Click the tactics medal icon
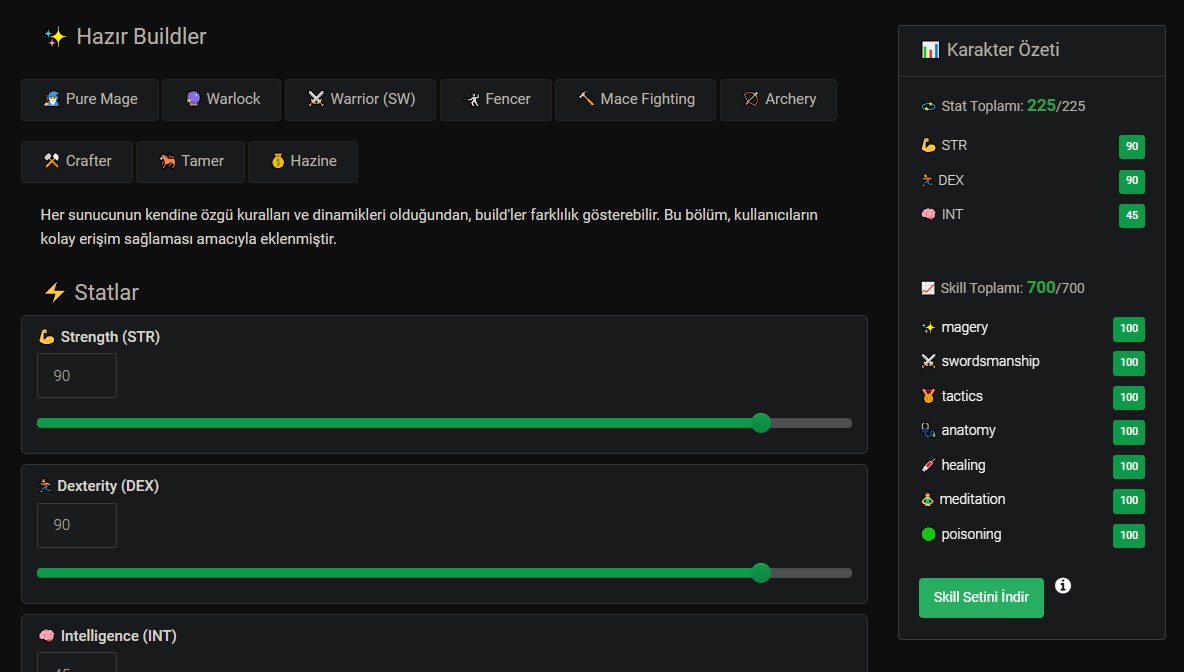Image resolution: width=1184 pixels, height=672 pixels. click(929, 396)
